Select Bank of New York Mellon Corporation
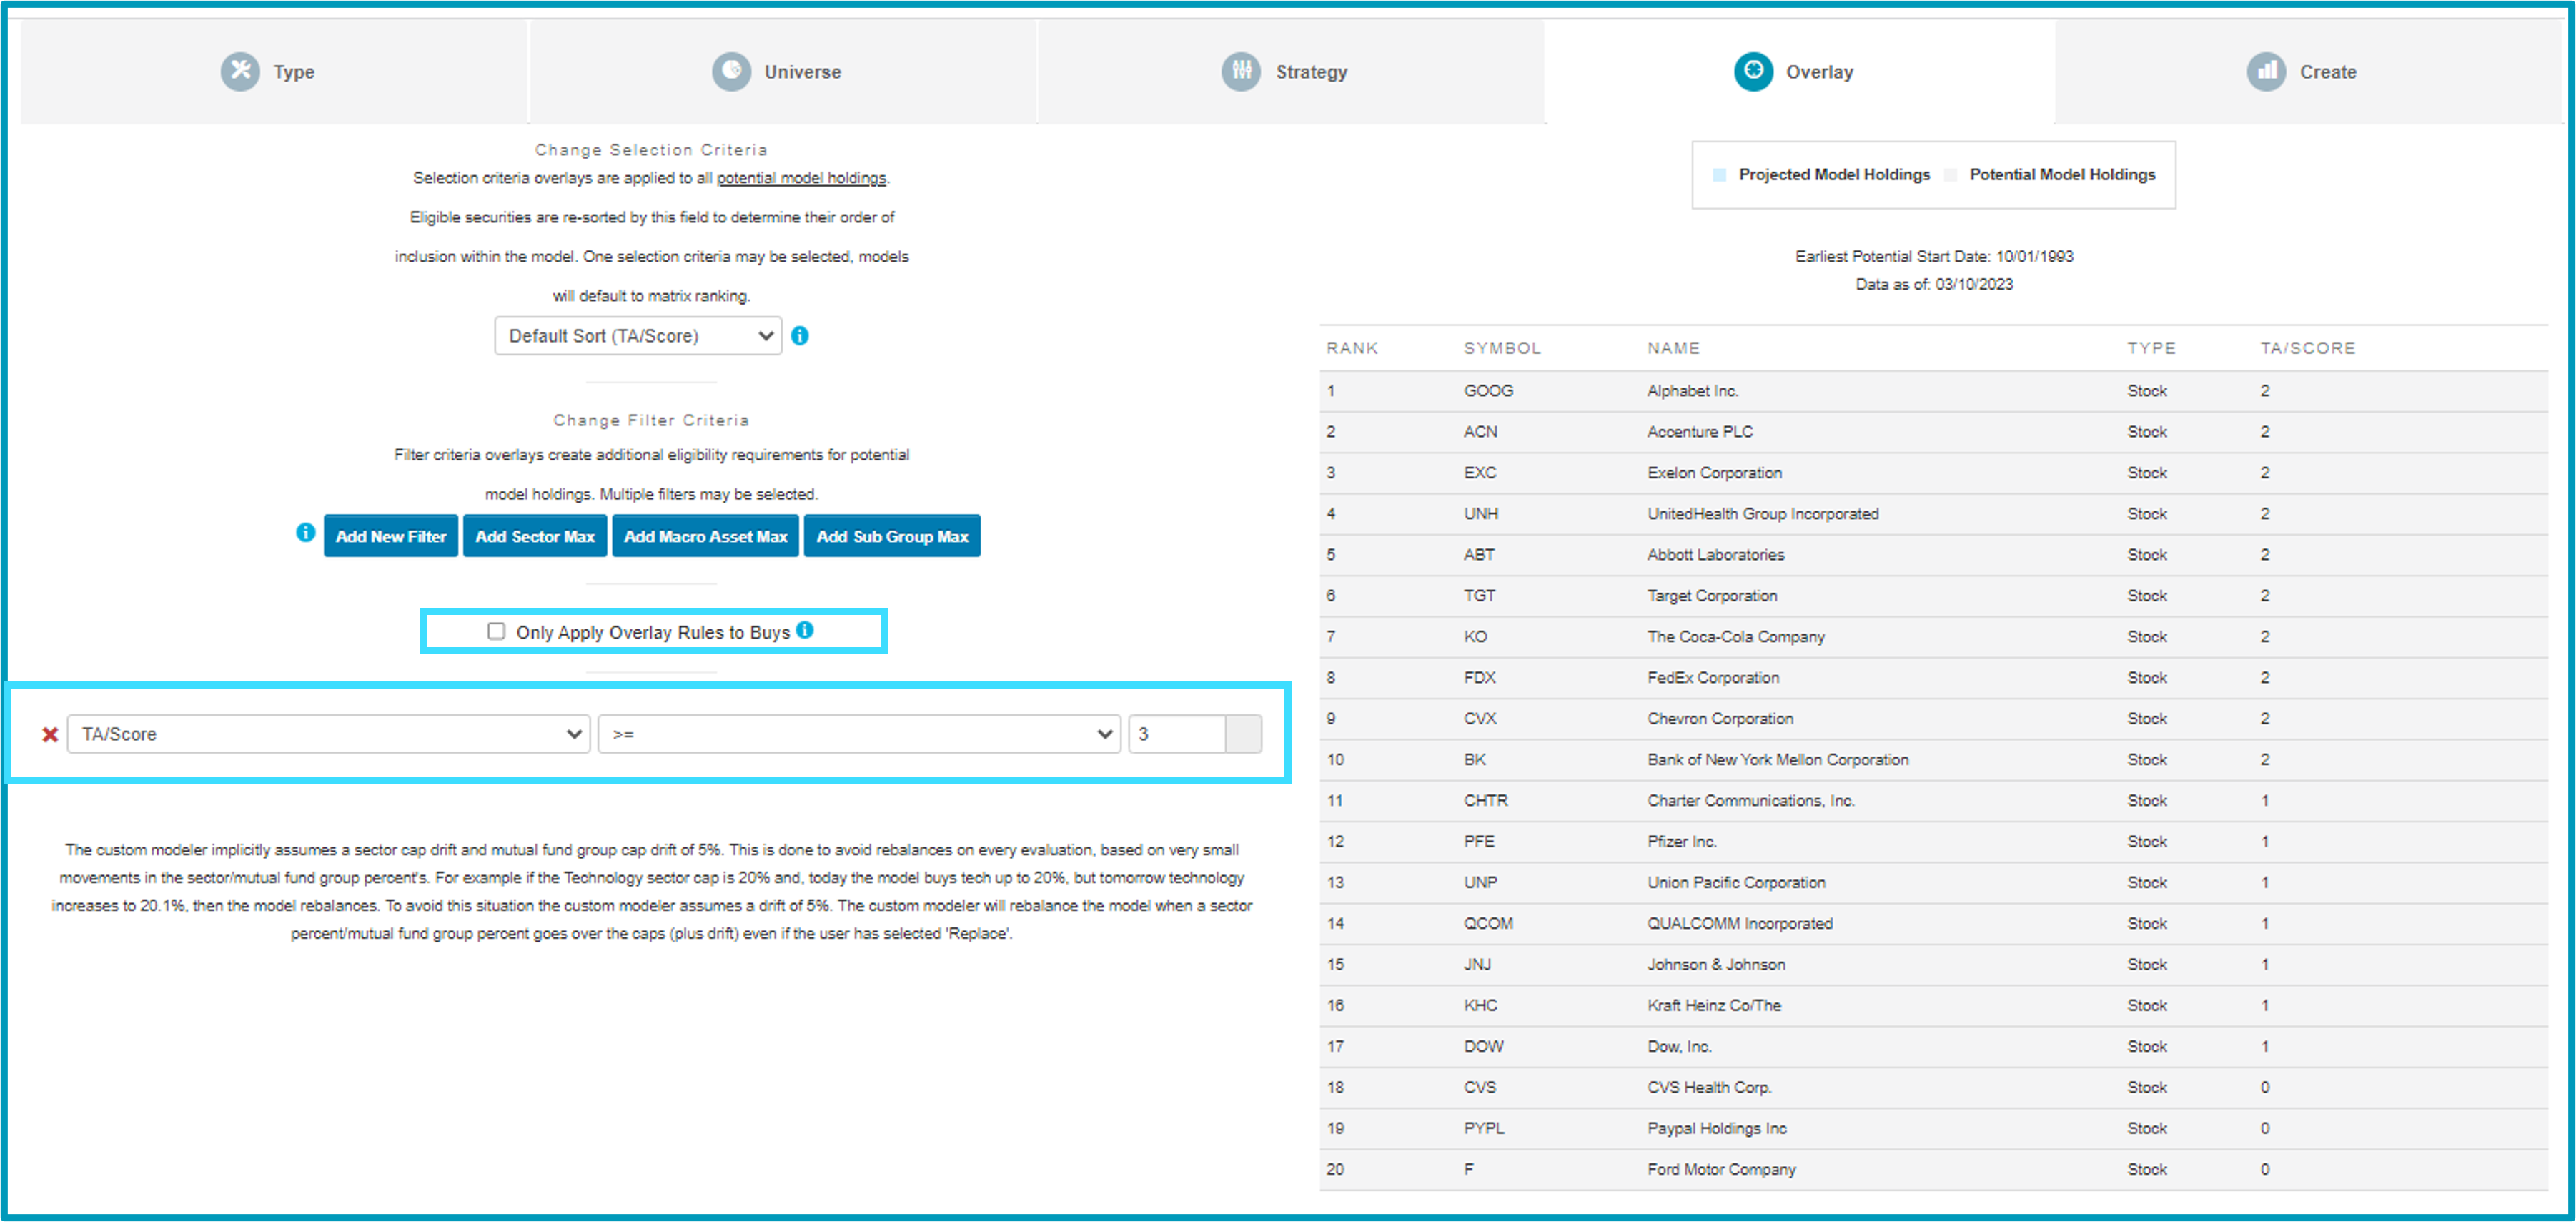 pos(1777,760)
